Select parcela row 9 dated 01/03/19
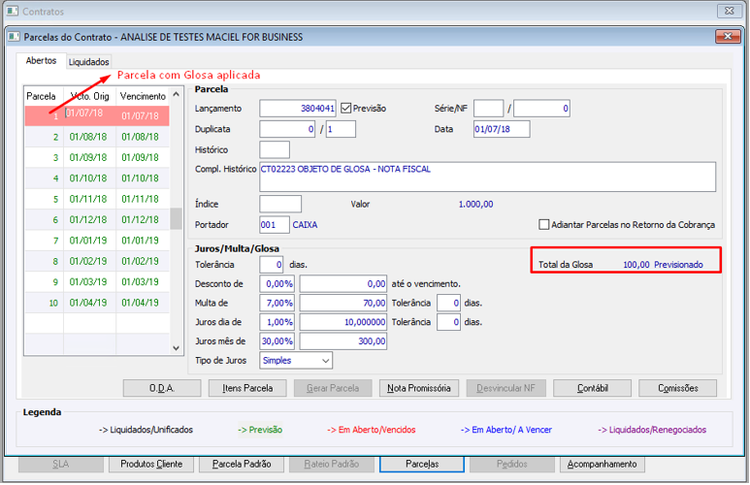The height and width of the screenshot is (485, 750). pos(97,282)
